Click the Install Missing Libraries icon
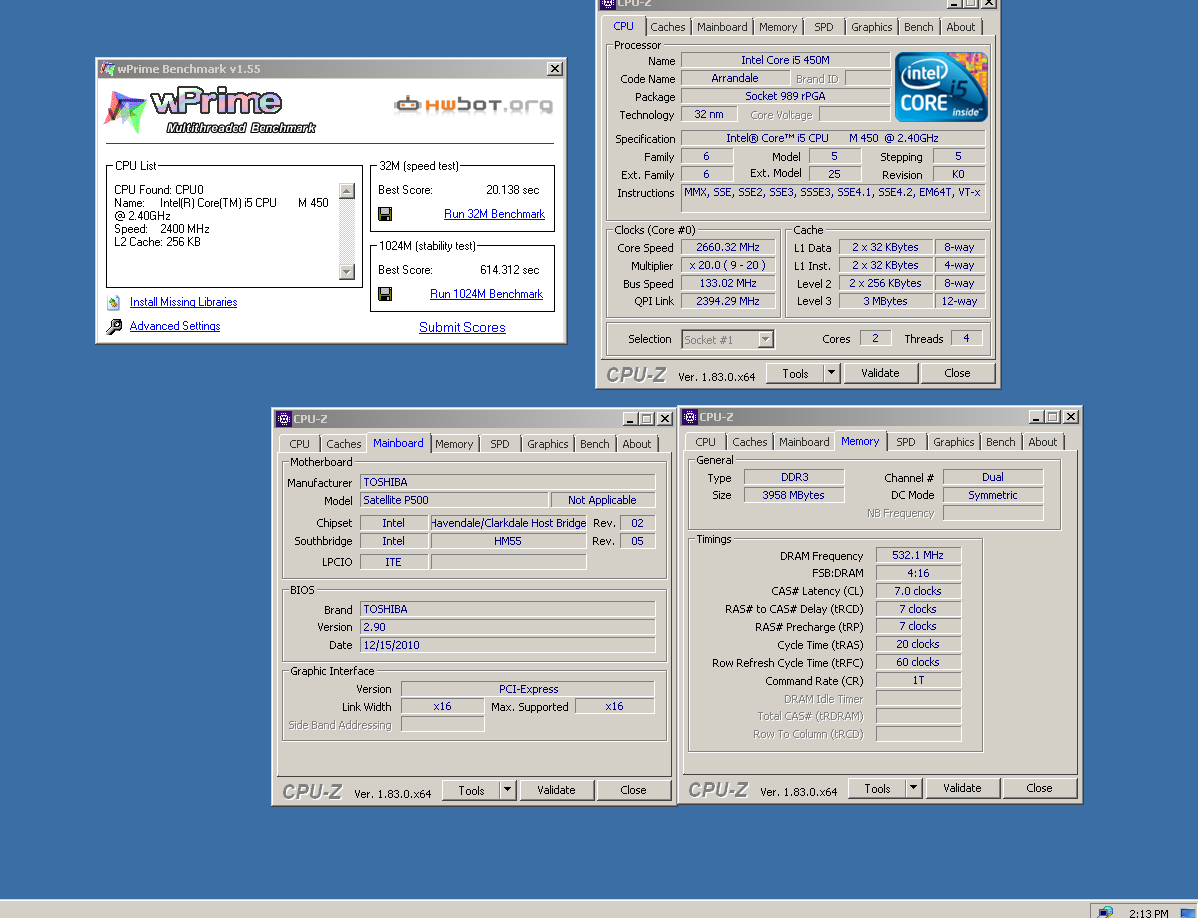Image resolution: width=1198 pixels, height=918 pixels. (x=114, y=302)
